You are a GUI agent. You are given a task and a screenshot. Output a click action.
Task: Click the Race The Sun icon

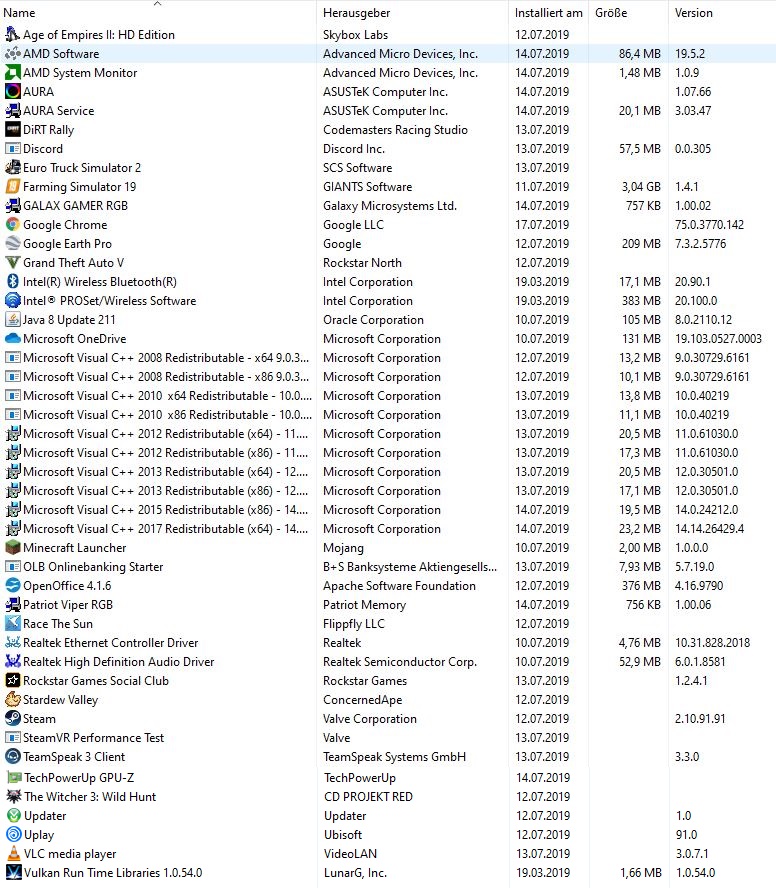(x=12, y=624)
